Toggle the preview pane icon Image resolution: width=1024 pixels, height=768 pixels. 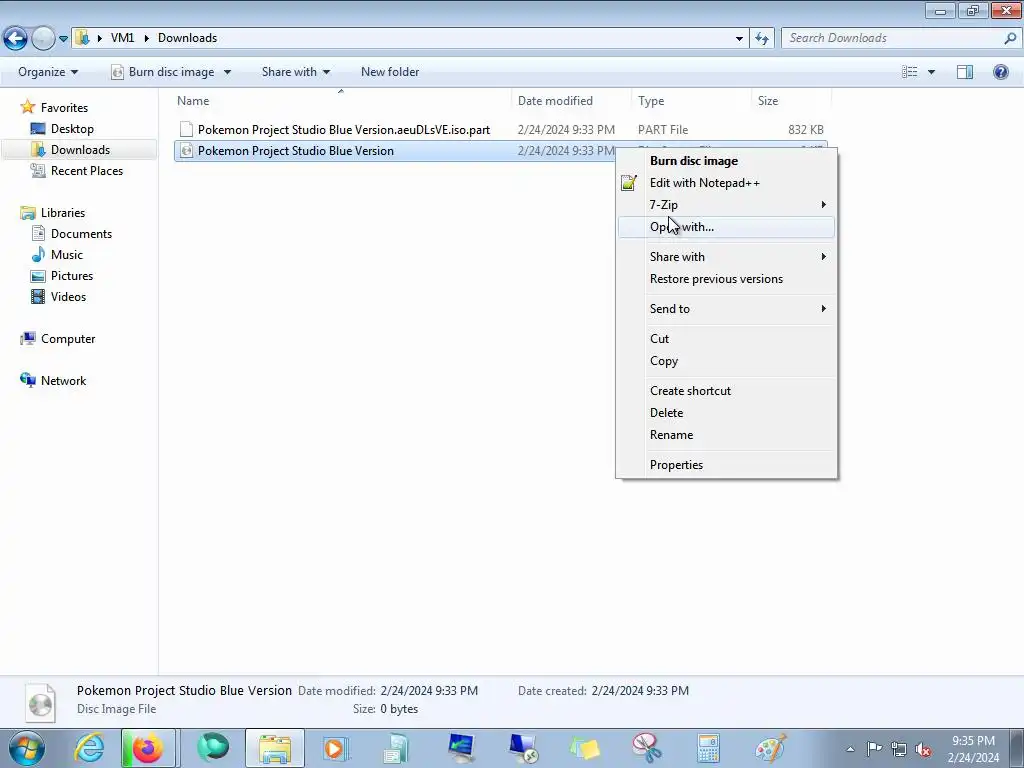(x=965, y=72)
